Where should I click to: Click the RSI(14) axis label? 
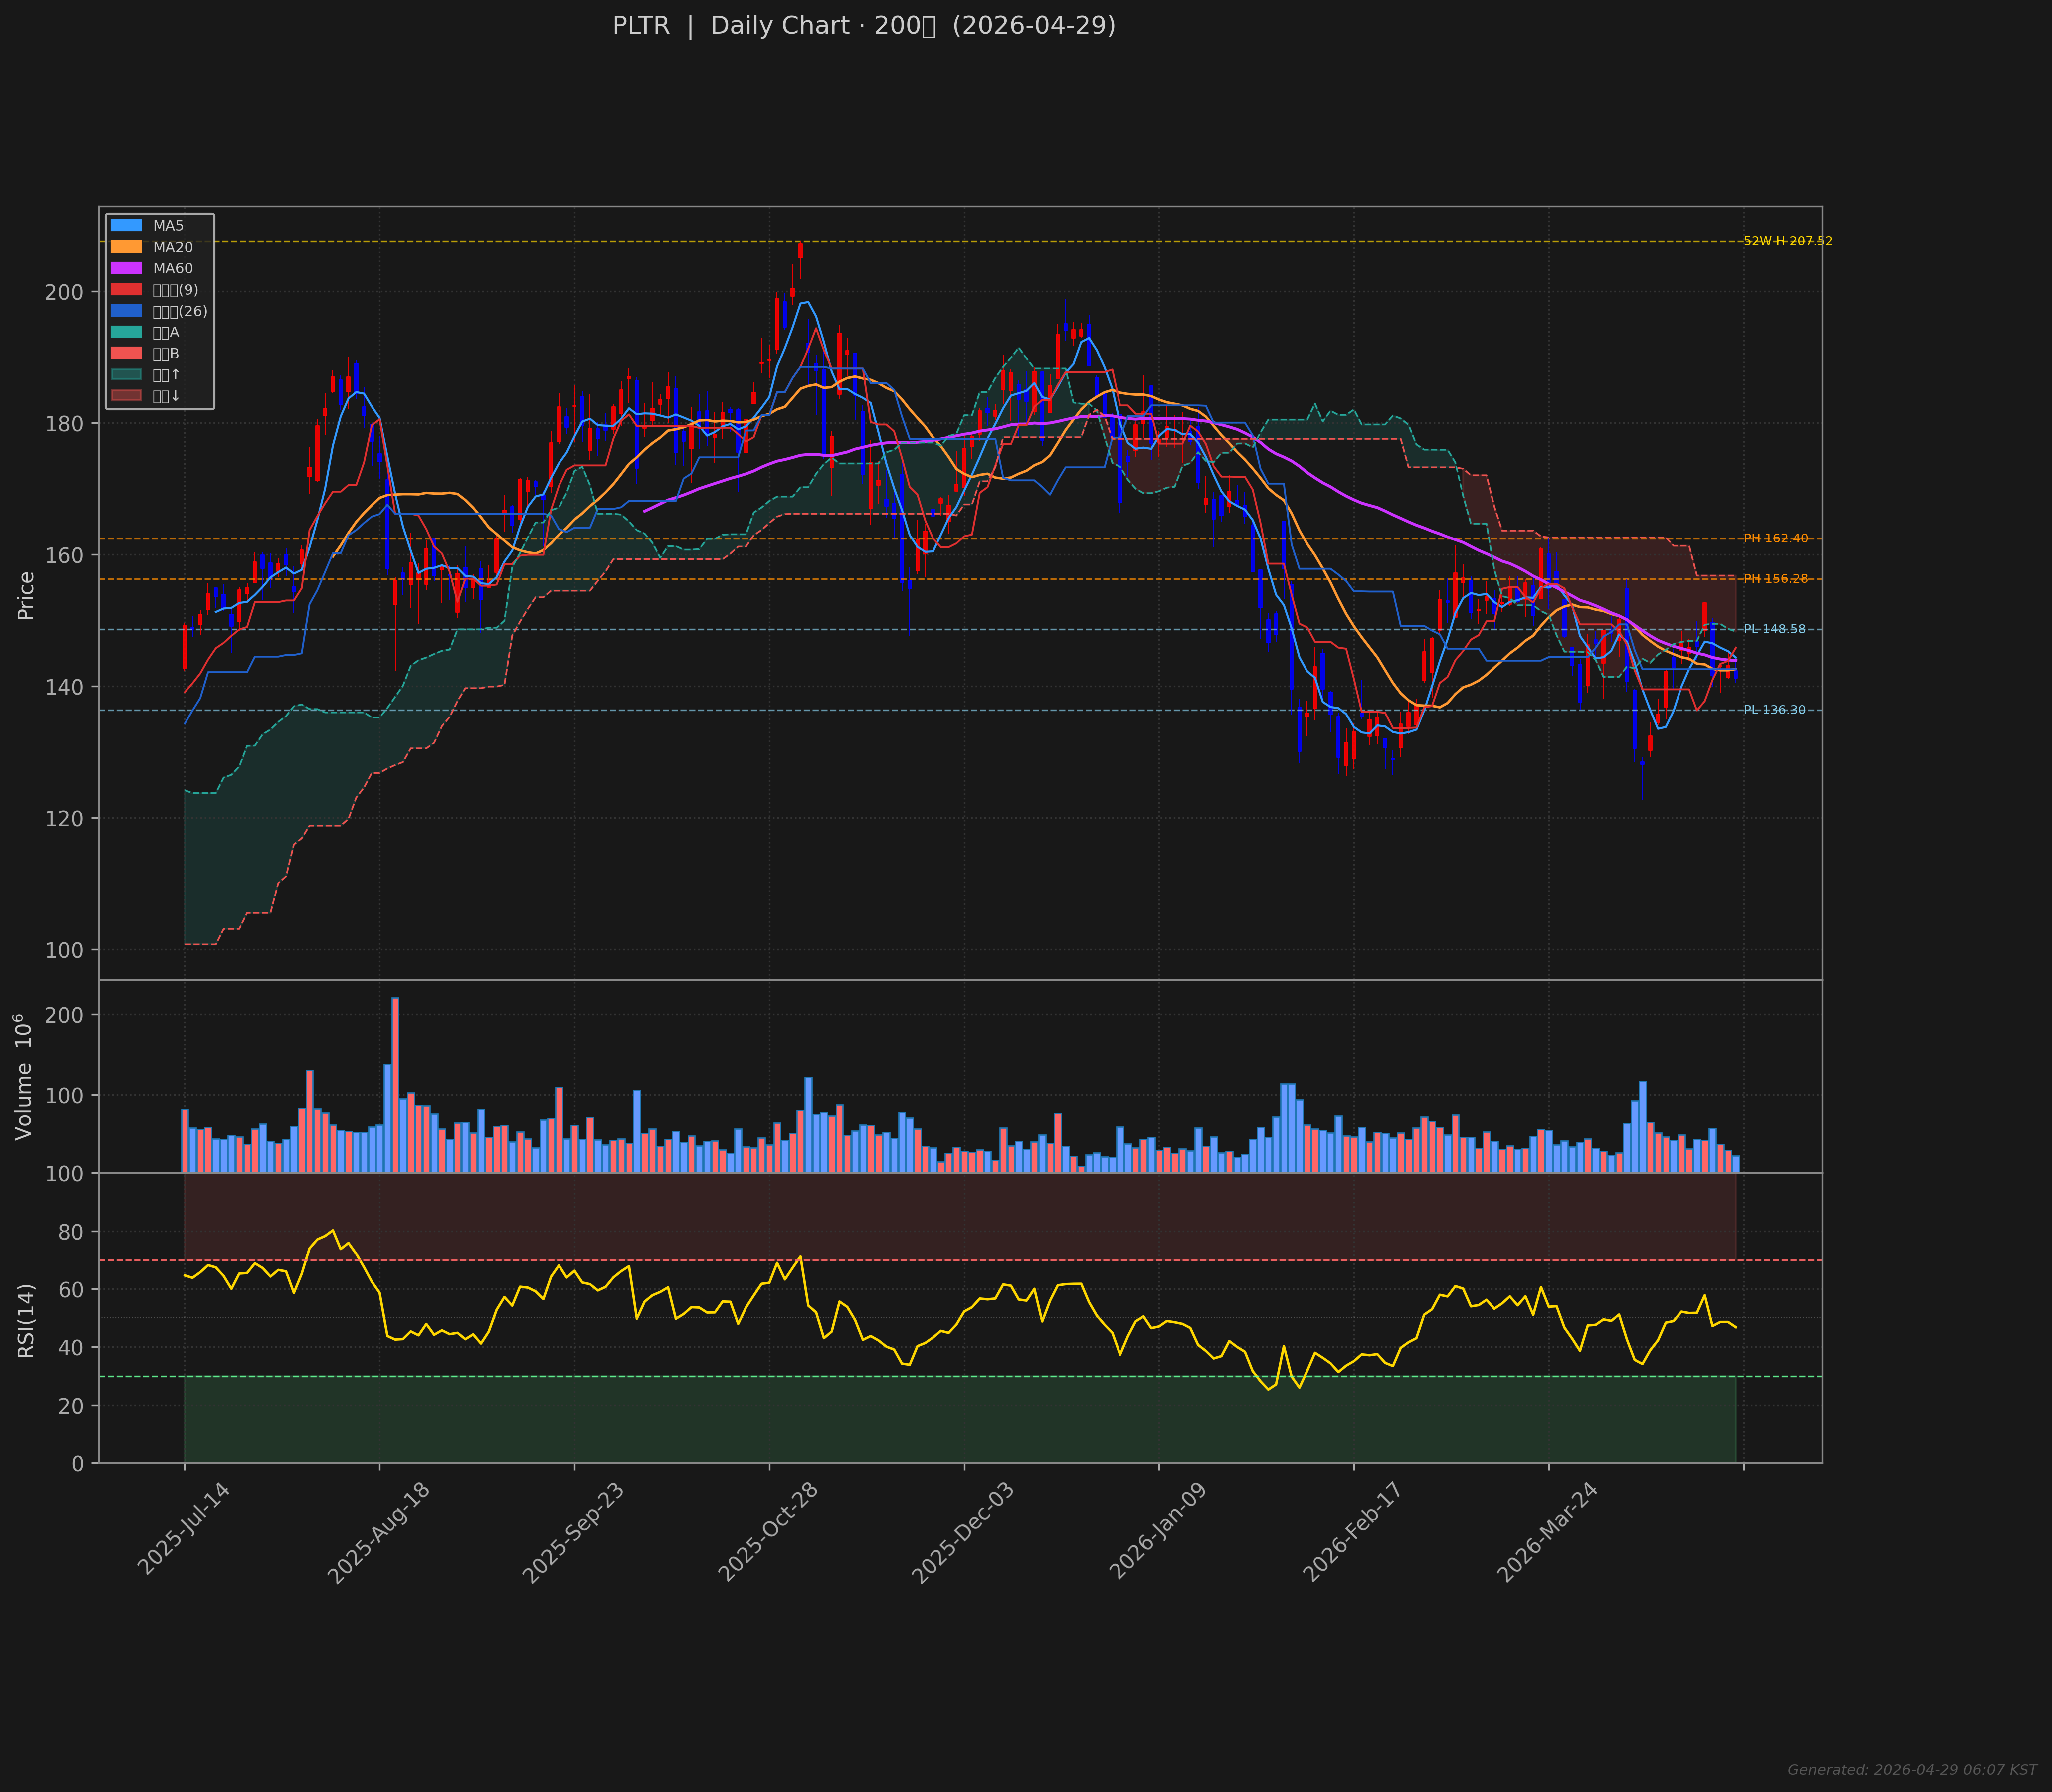27,1320
